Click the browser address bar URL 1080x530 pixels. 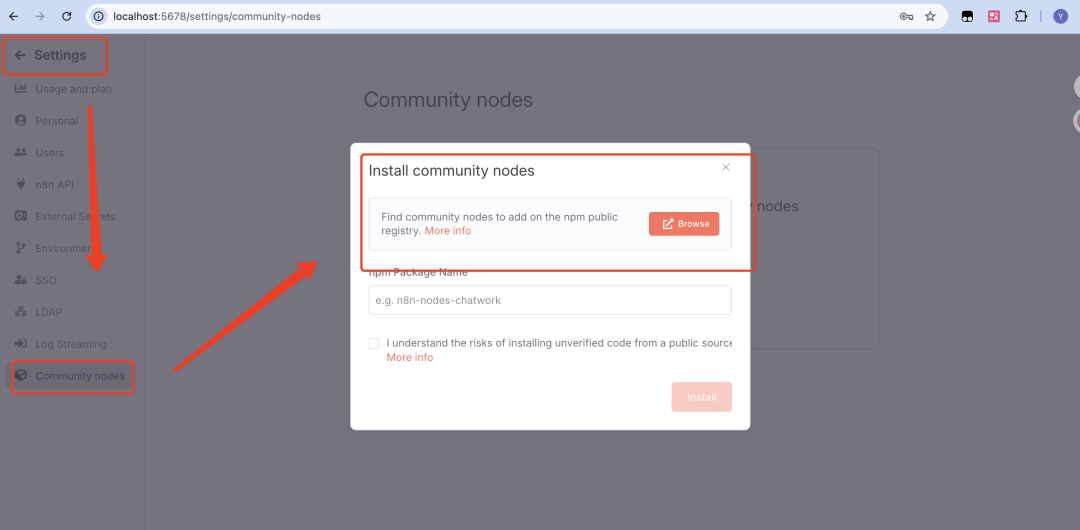(217, 16)
